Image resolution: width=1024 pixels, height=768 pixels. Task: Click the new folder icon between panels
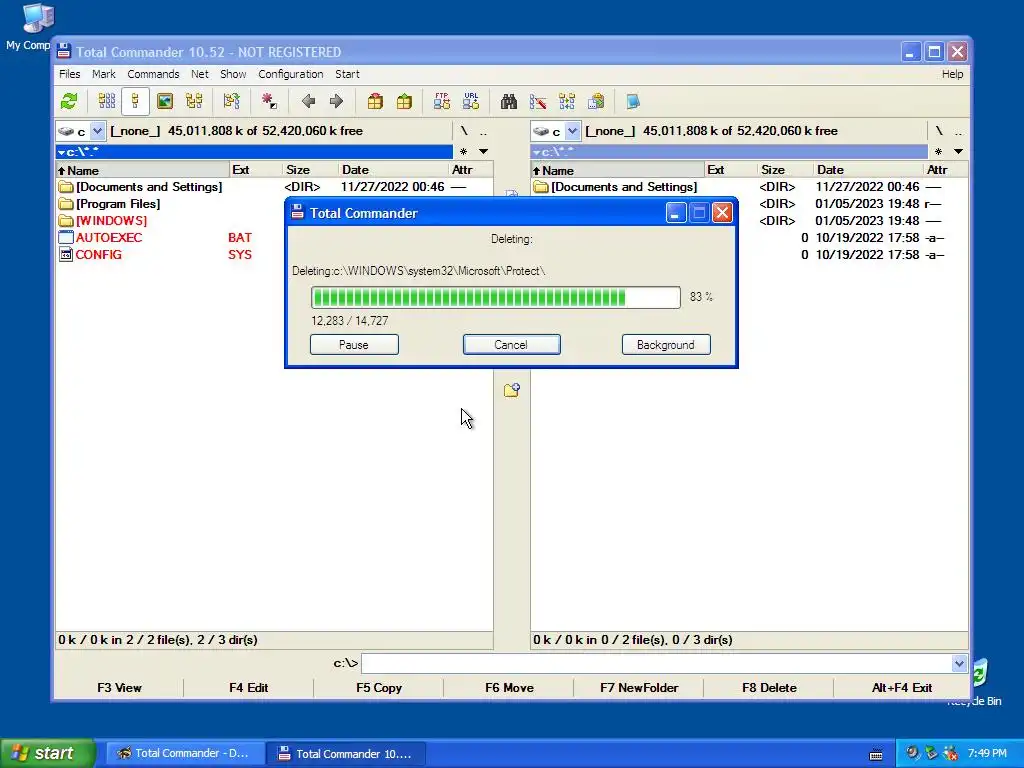pyautogui.click(x=512, y=390)
